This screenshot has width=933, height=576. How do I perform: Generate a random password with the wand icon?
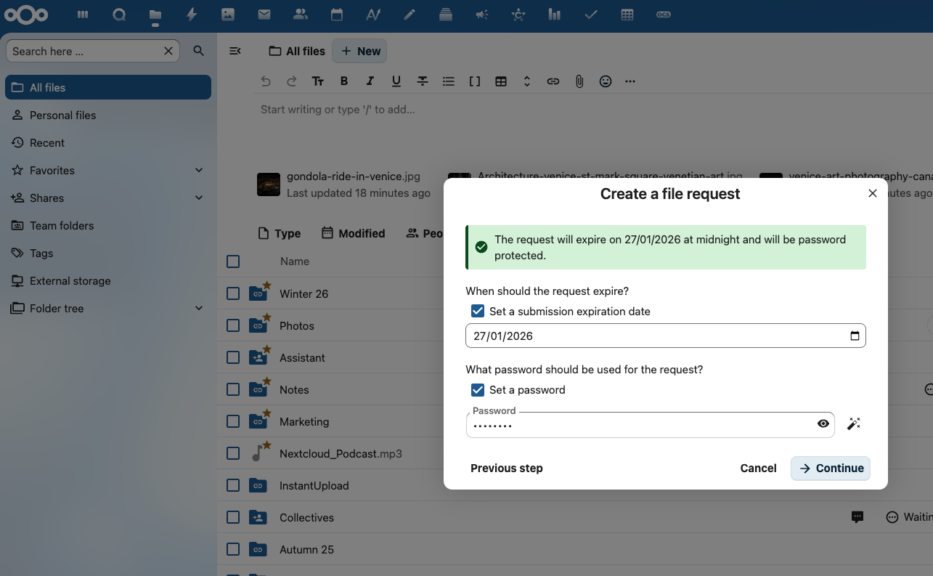[x=854, y=424]
